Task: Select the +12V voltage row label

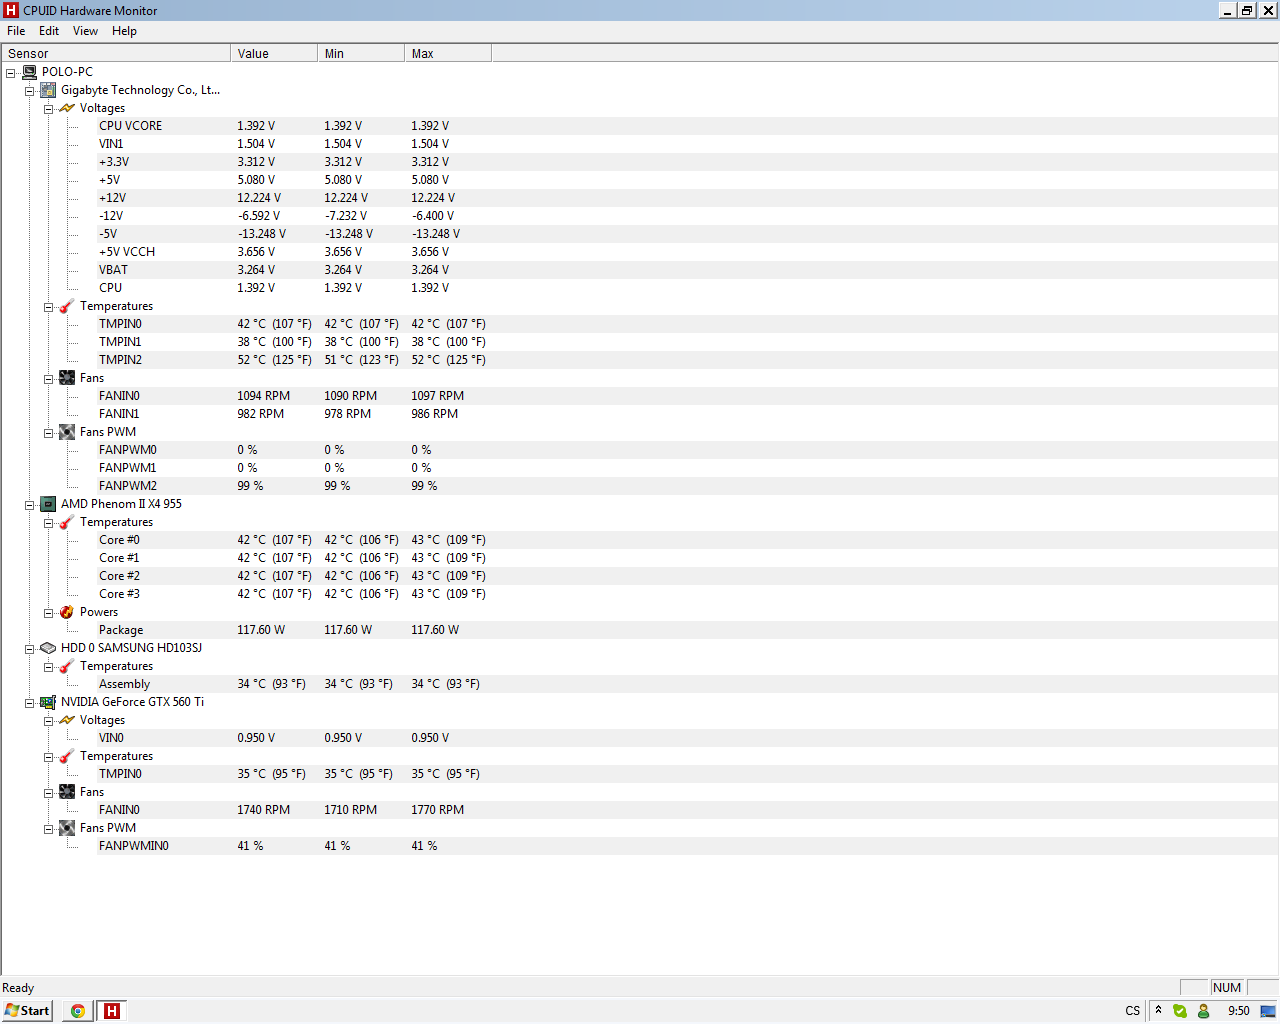Action: (x=112, y=198)
